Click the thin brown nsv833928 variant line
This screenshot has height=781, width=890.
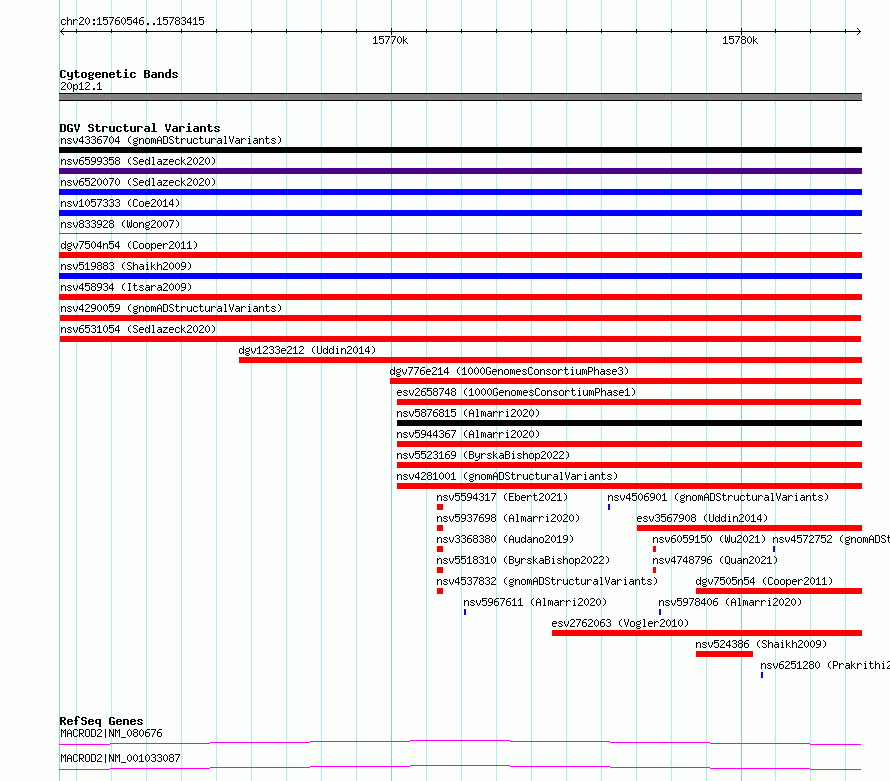[460, 233]
